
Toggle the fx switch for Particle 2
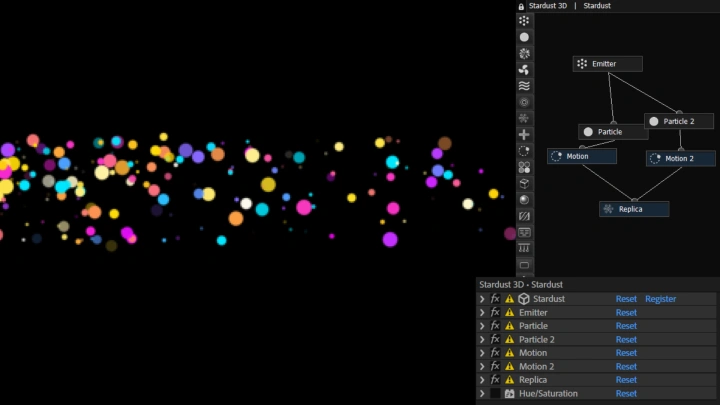pyautogui.click(x=495, y=340)
